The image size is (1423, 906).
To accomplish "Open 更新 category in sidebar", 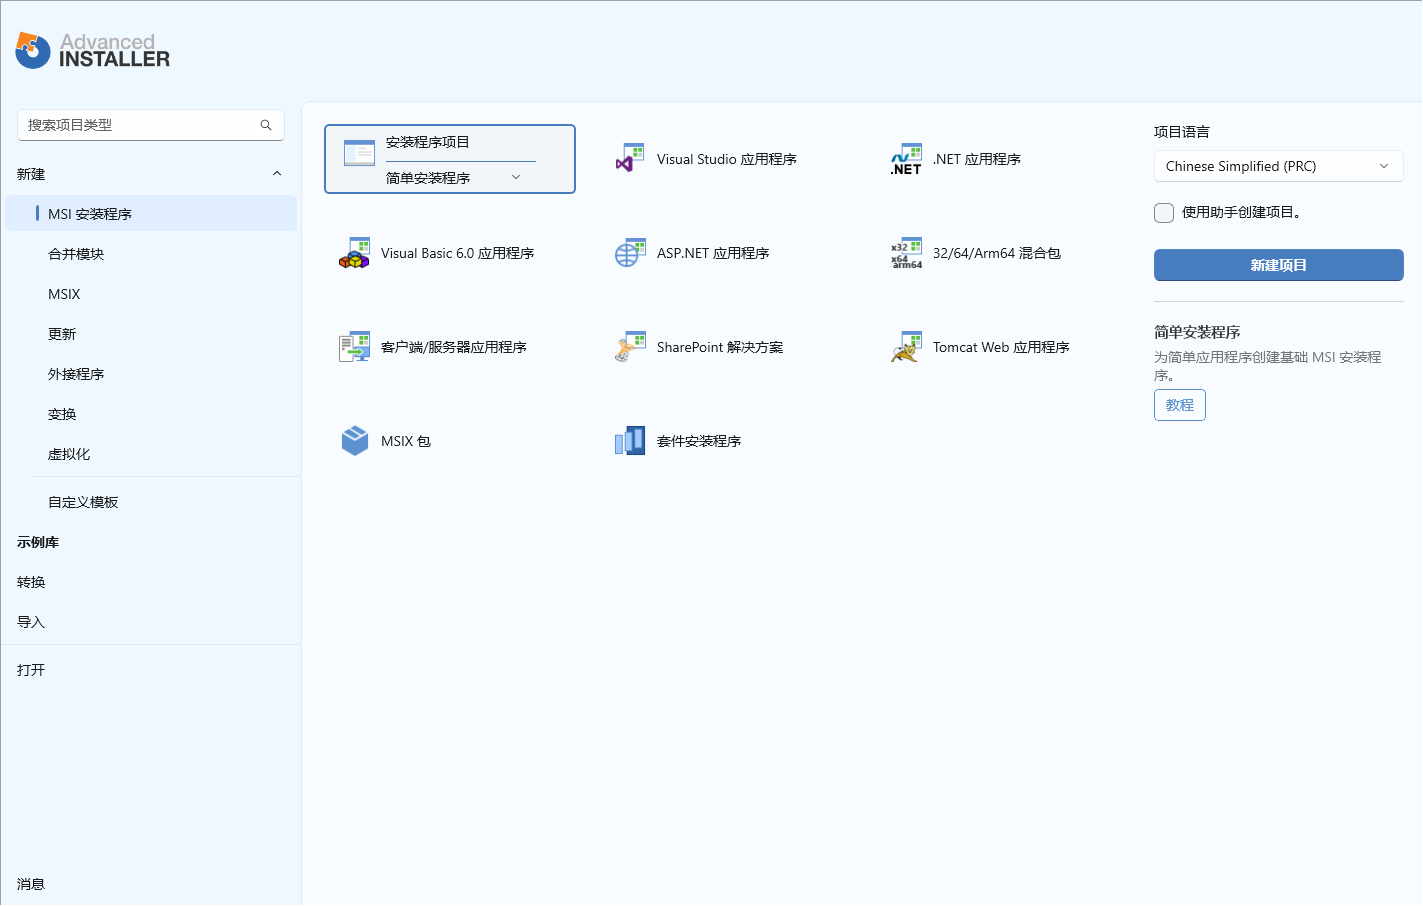I will [x=151, y=334].
